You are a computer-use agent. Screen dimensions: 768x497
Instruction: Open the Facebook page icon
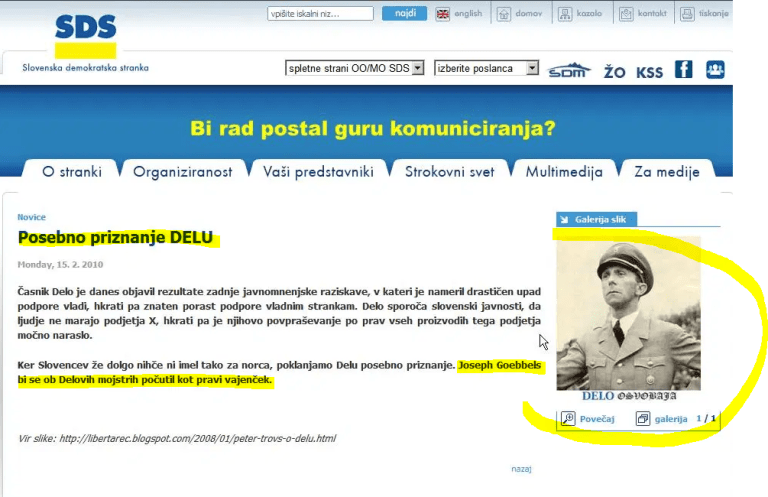pos(683,70)
